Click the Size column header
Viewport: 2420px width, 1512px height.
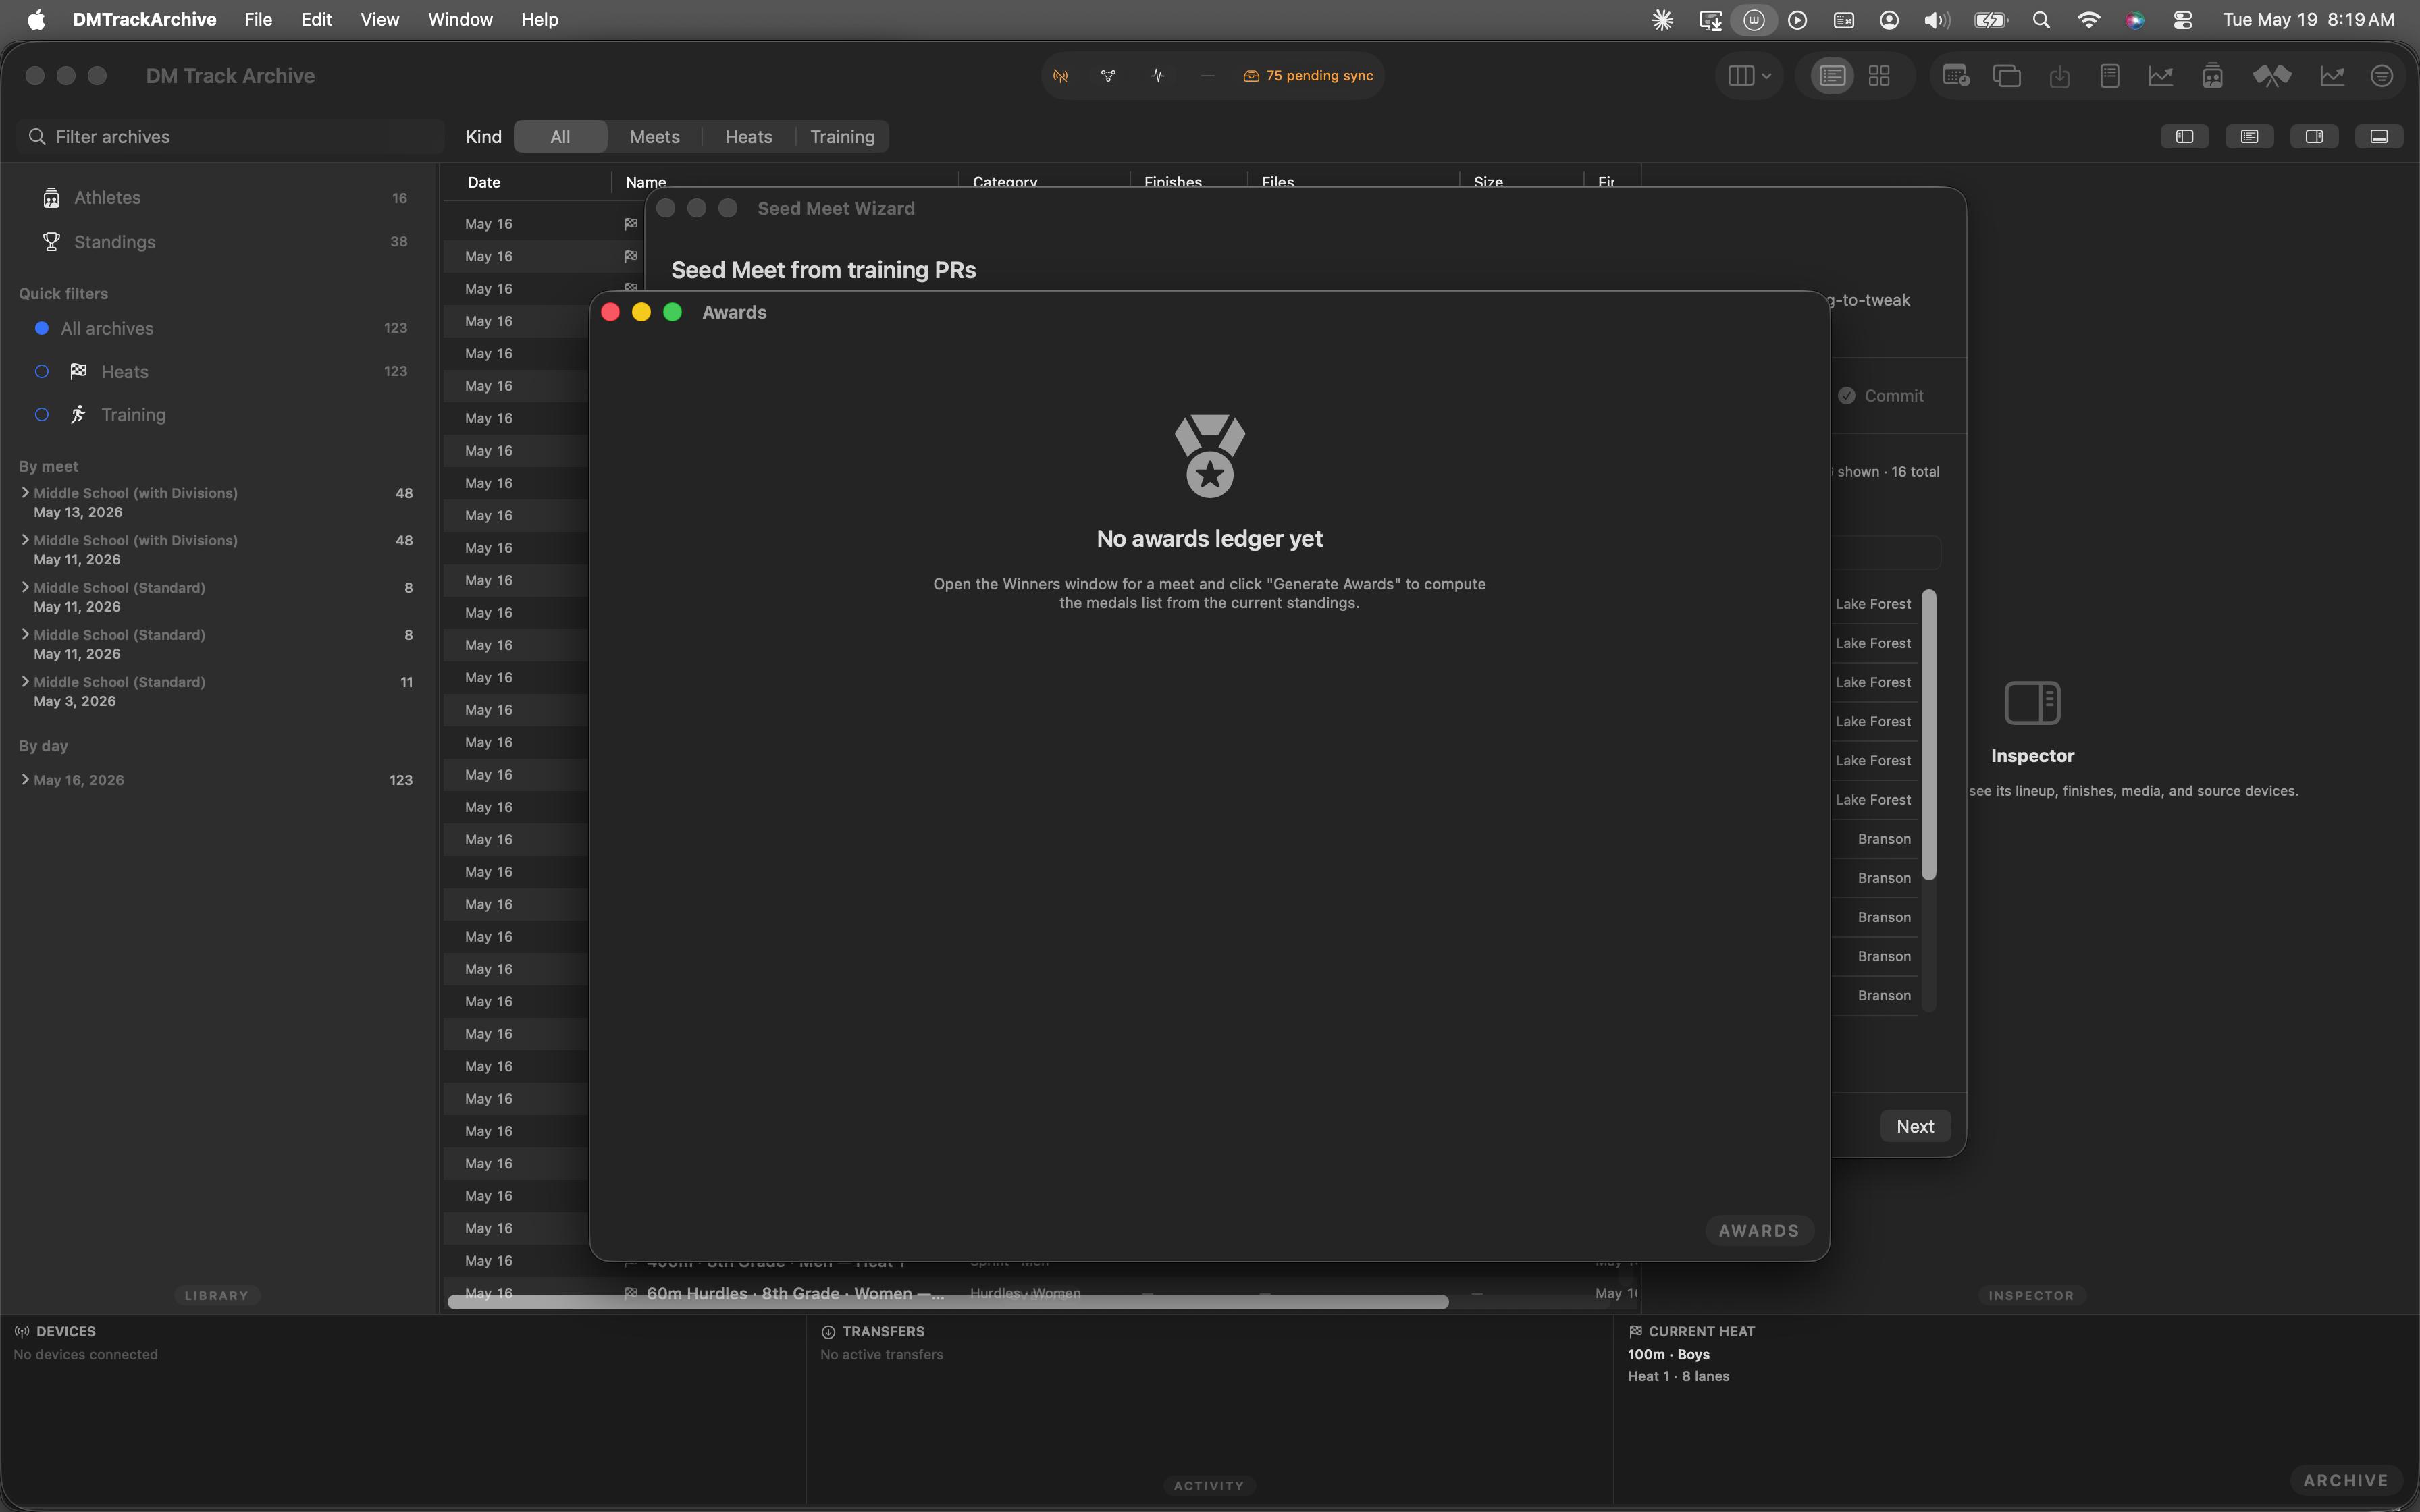point(1488,182)
